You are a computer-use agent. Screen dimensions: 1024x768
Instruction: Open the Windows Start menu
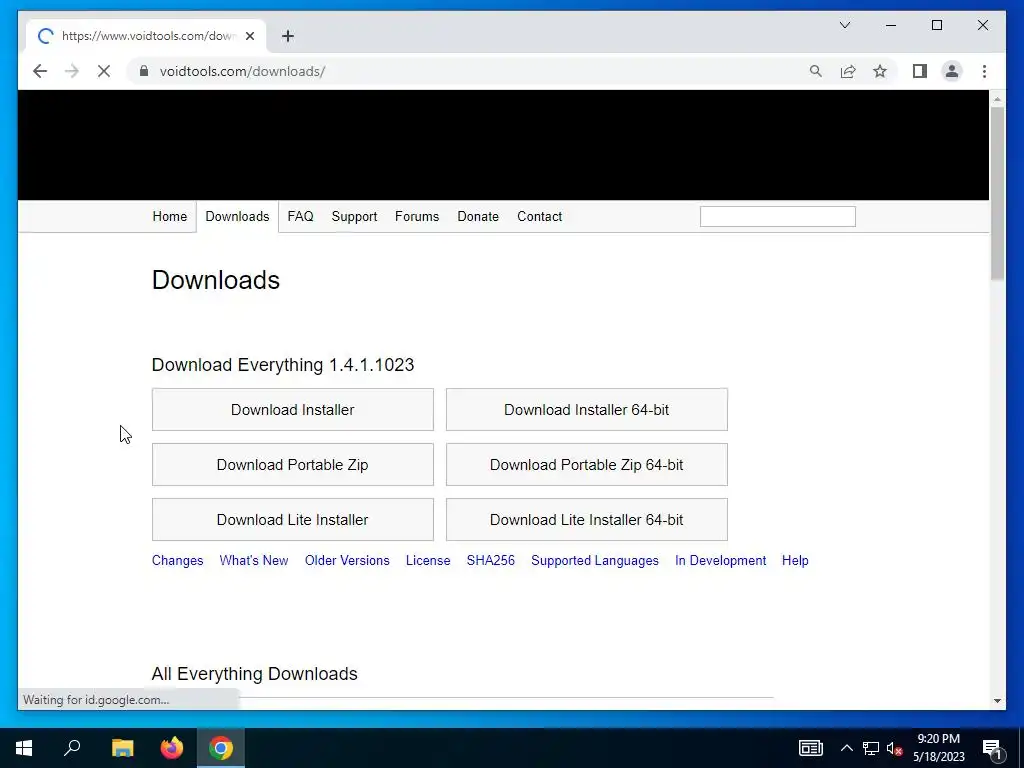click(24, 748)
